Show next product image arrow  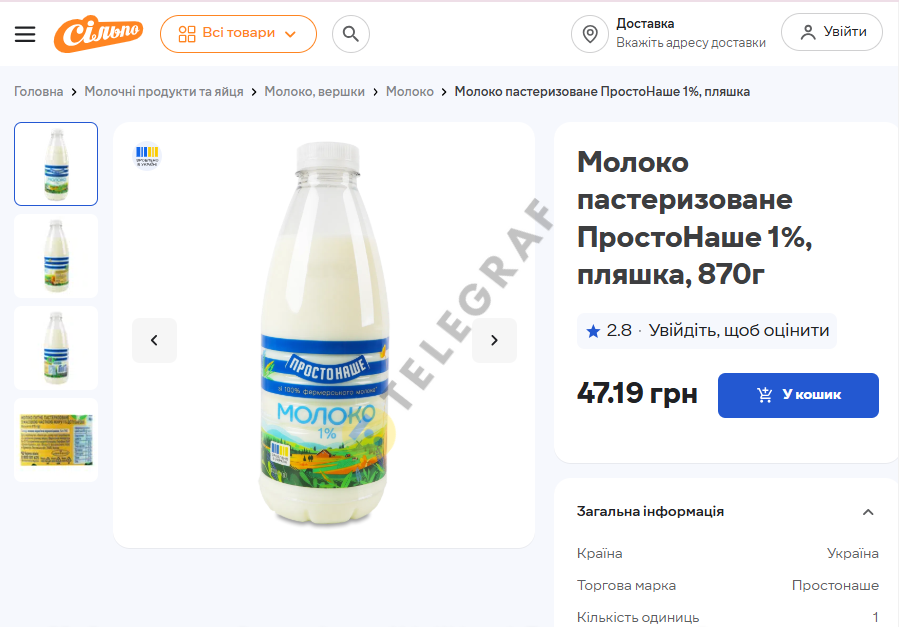click(494, 340)
